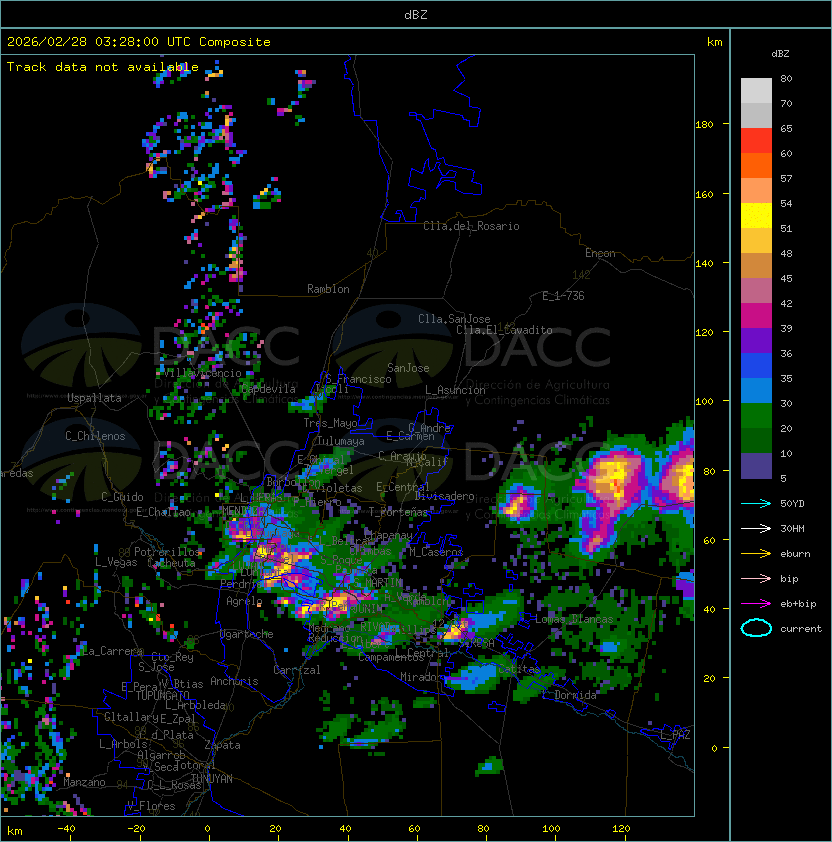Select the light blue swatch between 30 and 35 dBZ
Viewport: 832px width, 842px height.
pyautogui.click(x=756, y=391)
